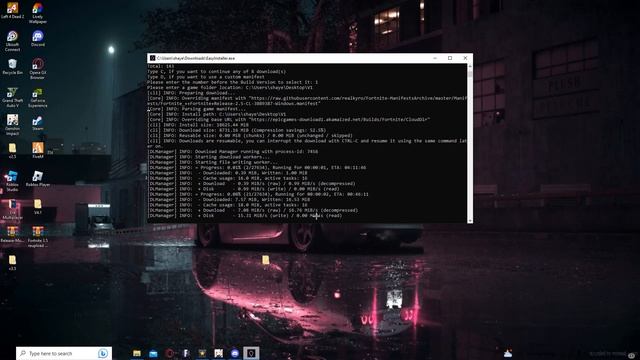Open the Lively Wallpaper desktop icon

(x=38, y=12)
